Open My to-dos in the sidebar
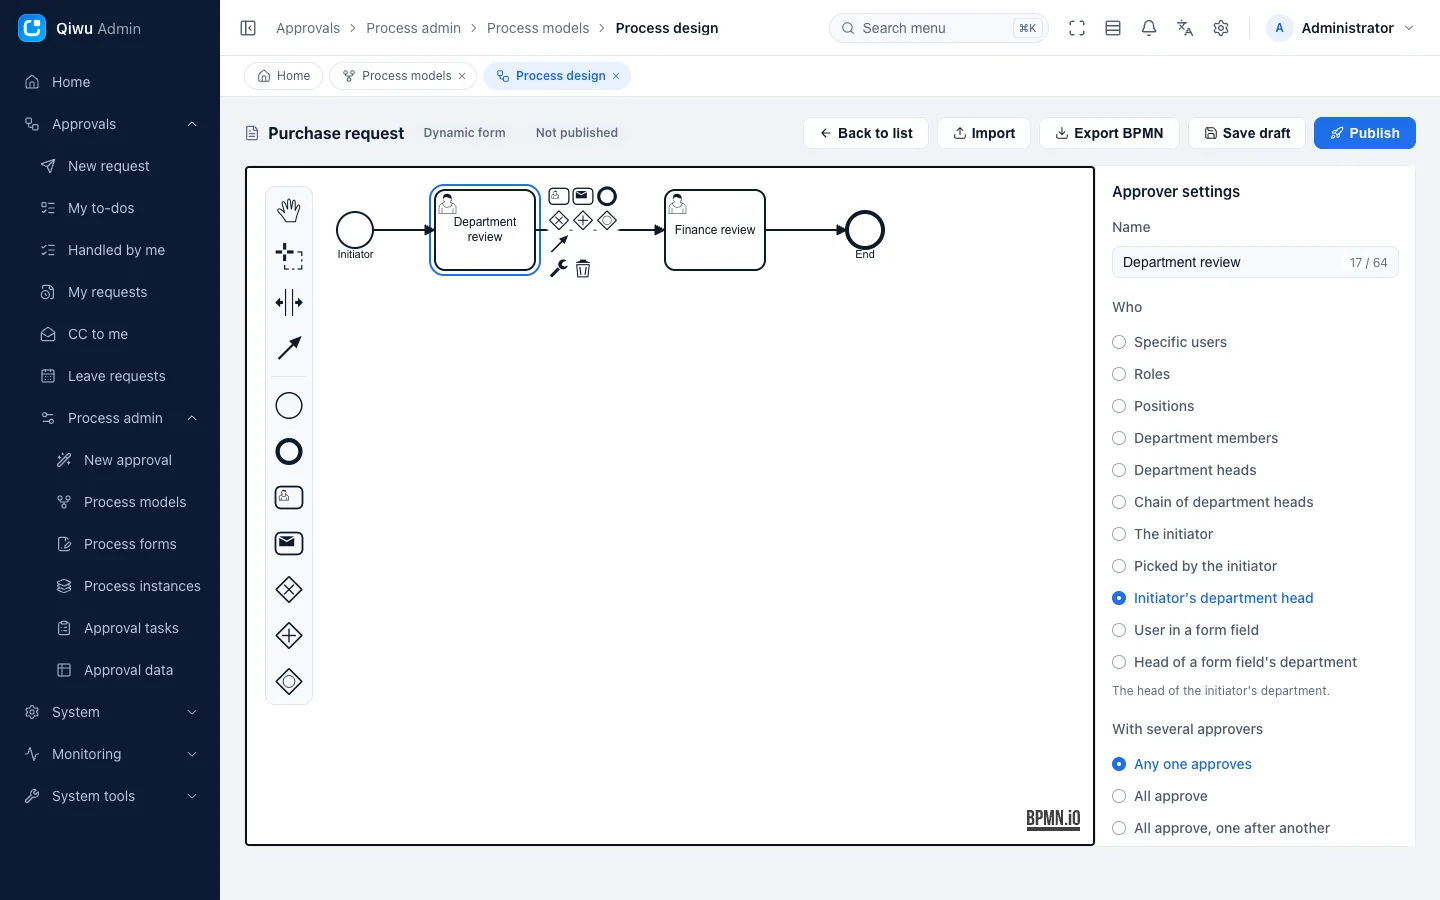The height and width of the screenshot is (900, 1440). click(x=110, y=208)
